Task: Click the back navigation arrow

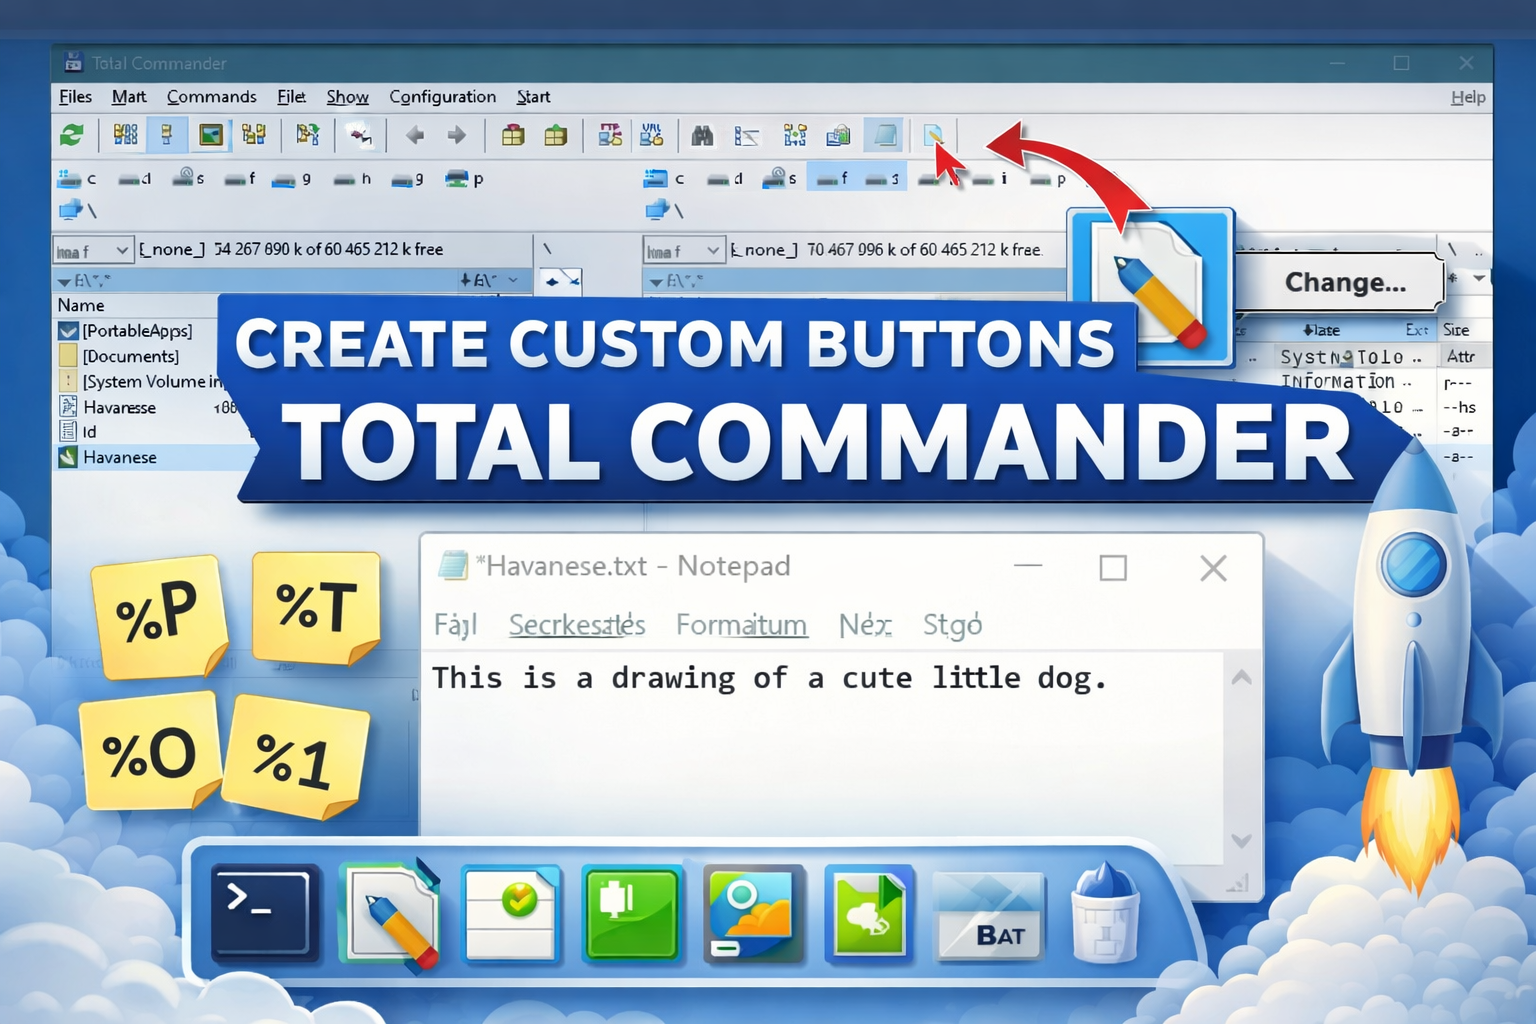Action: (414, 135)
